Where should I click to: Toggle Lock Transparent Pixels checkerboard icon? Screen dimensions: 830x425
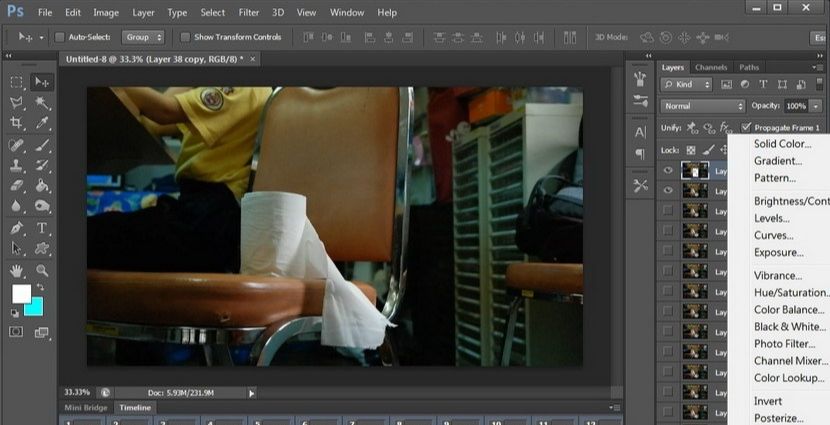pos(691,150)
